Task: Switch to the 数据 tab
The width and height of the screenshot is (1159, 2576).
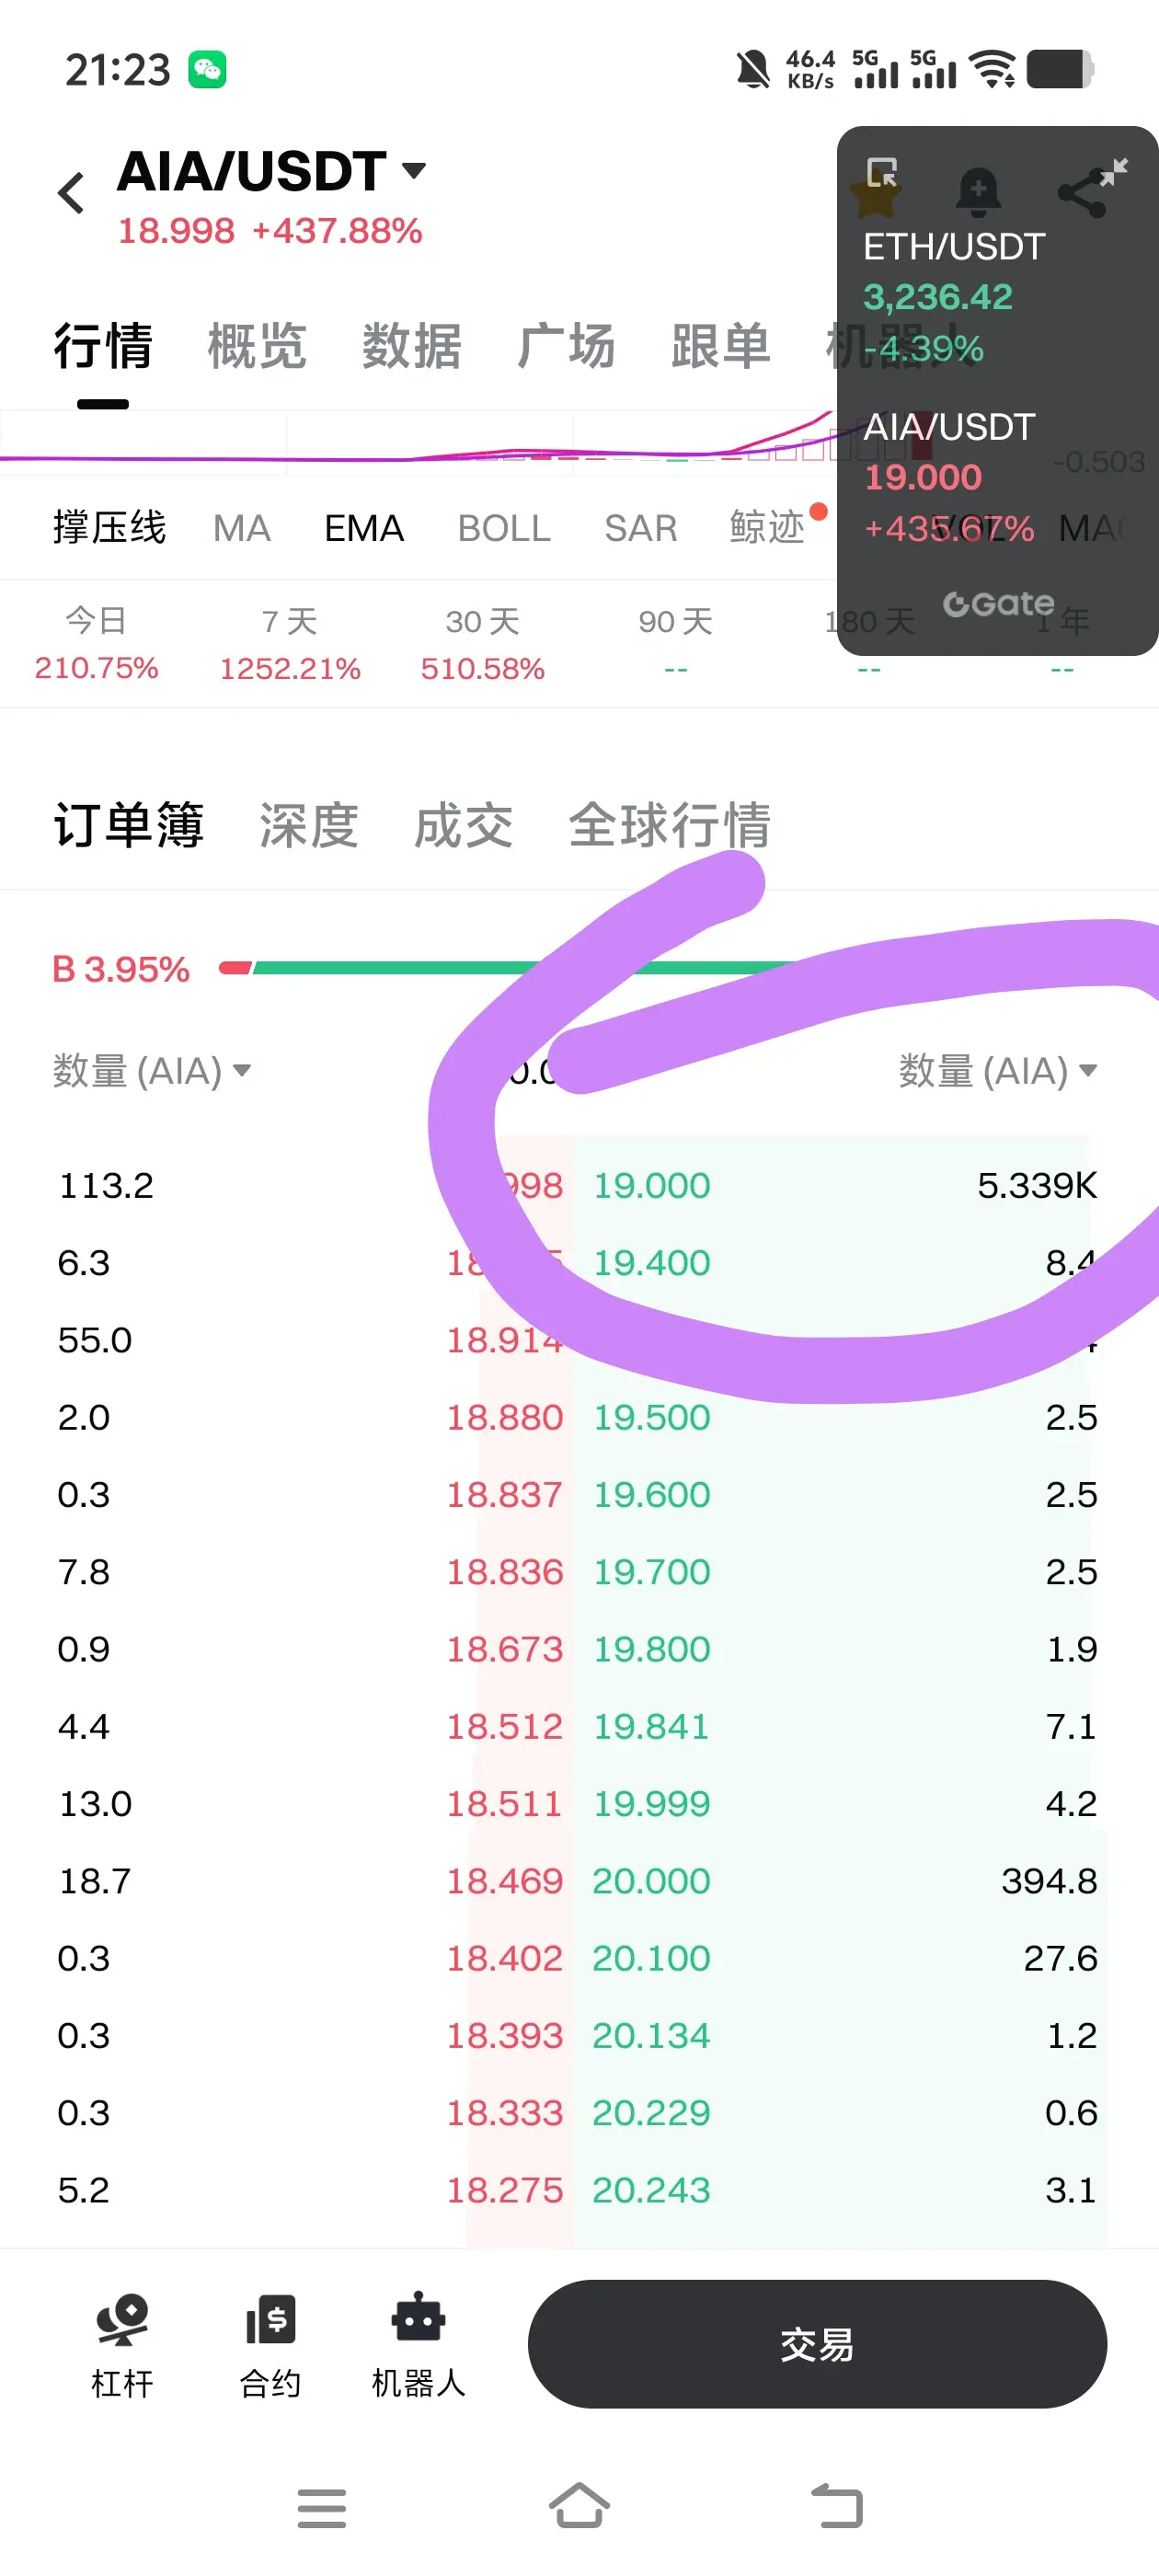Action: [x=412, y=346]
